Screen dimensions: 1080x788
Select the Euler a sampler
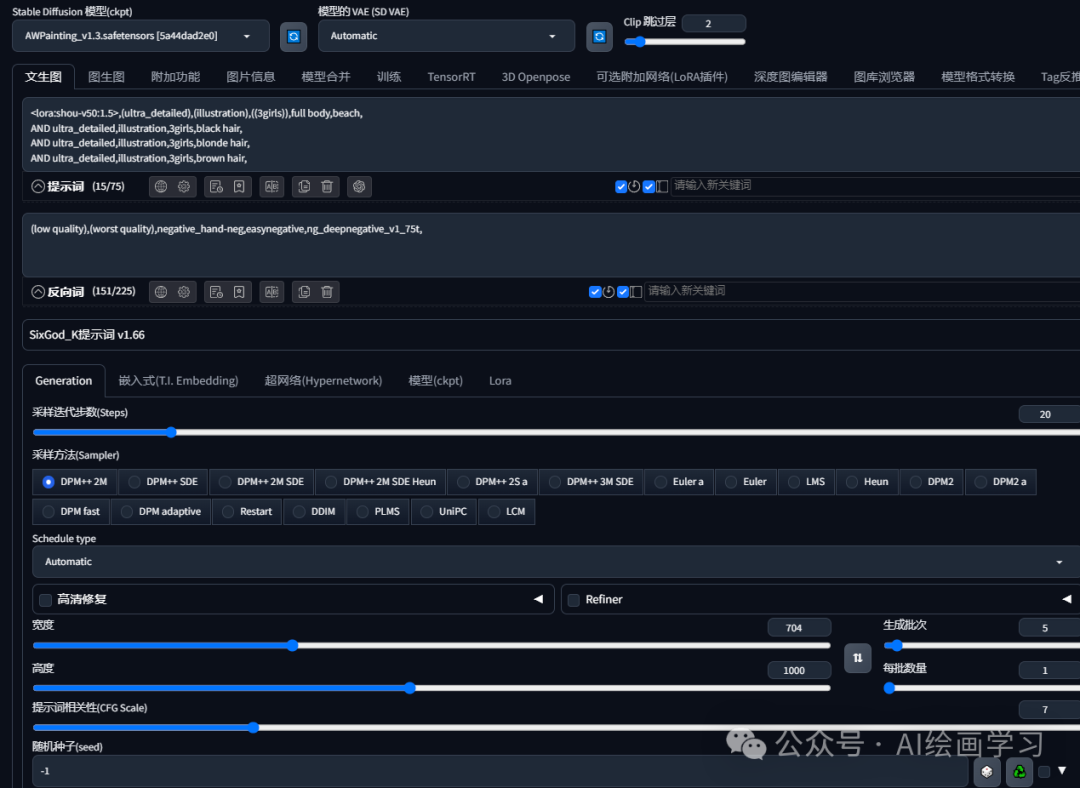click(679, 481)
